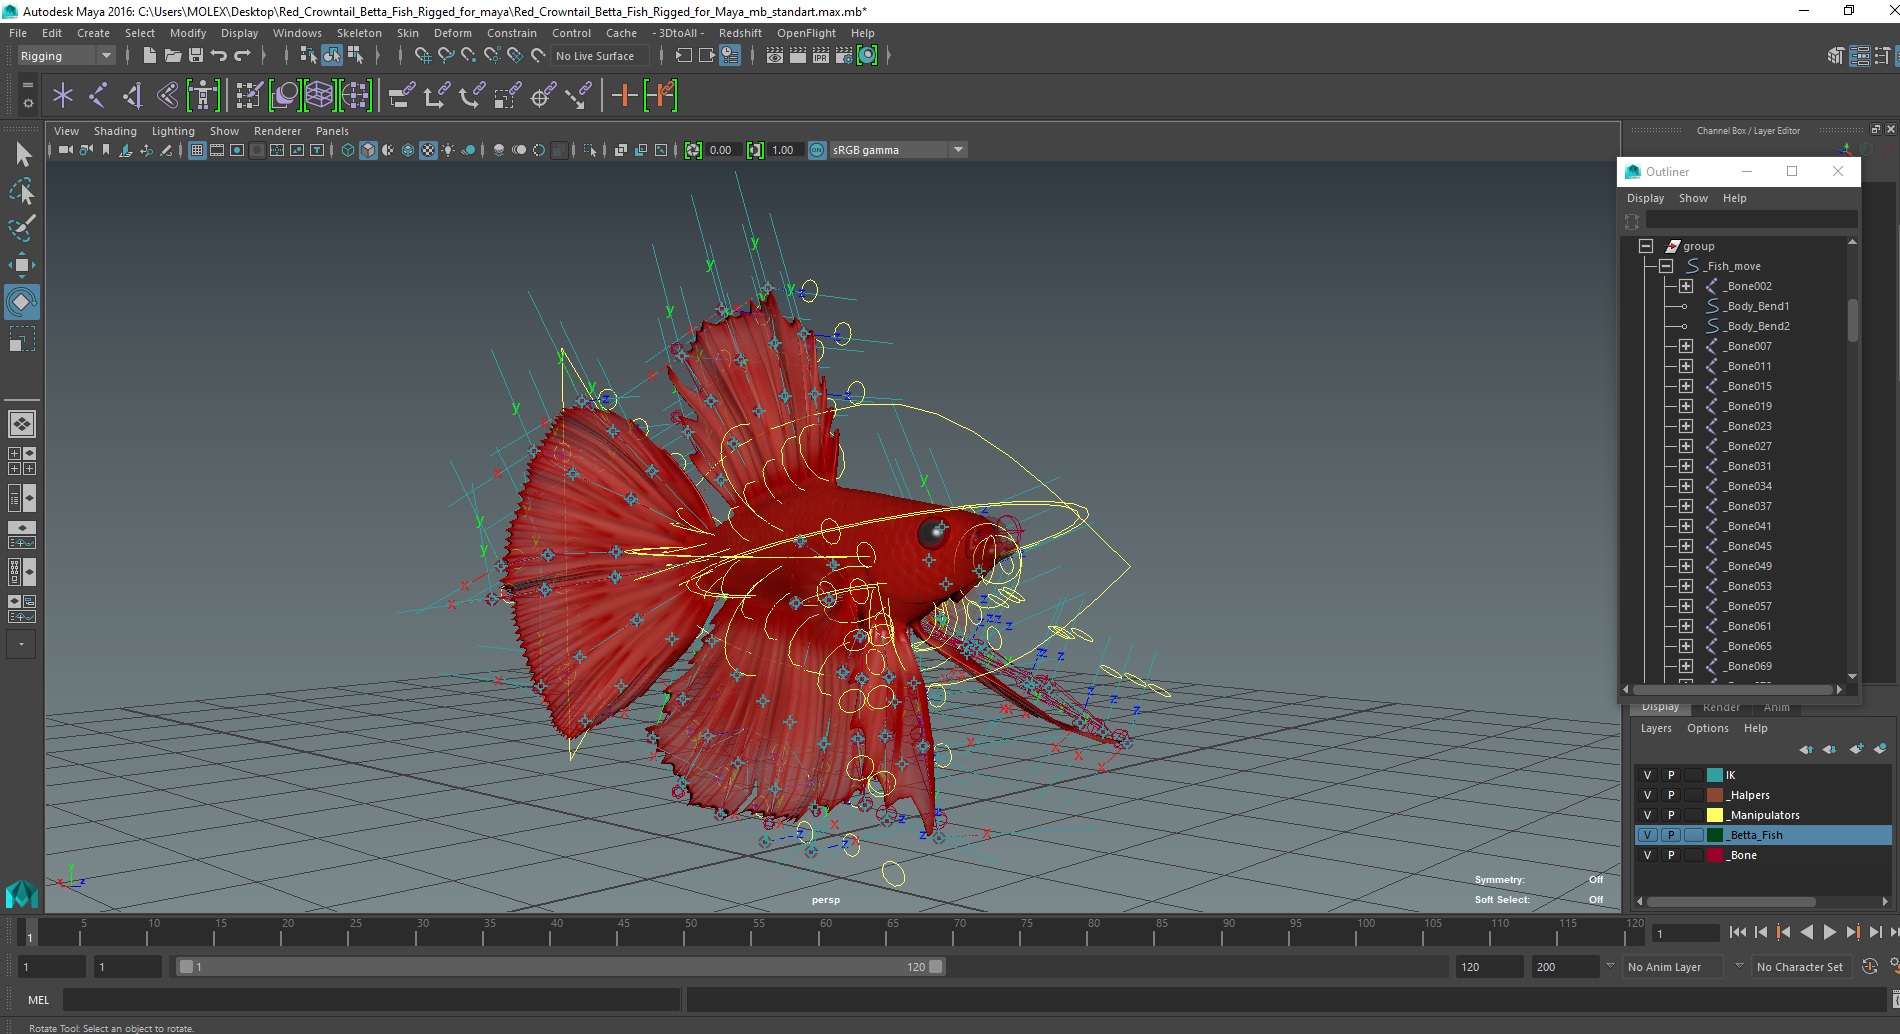Click the Create IK Handle shelf icon

tap(132, 96)
